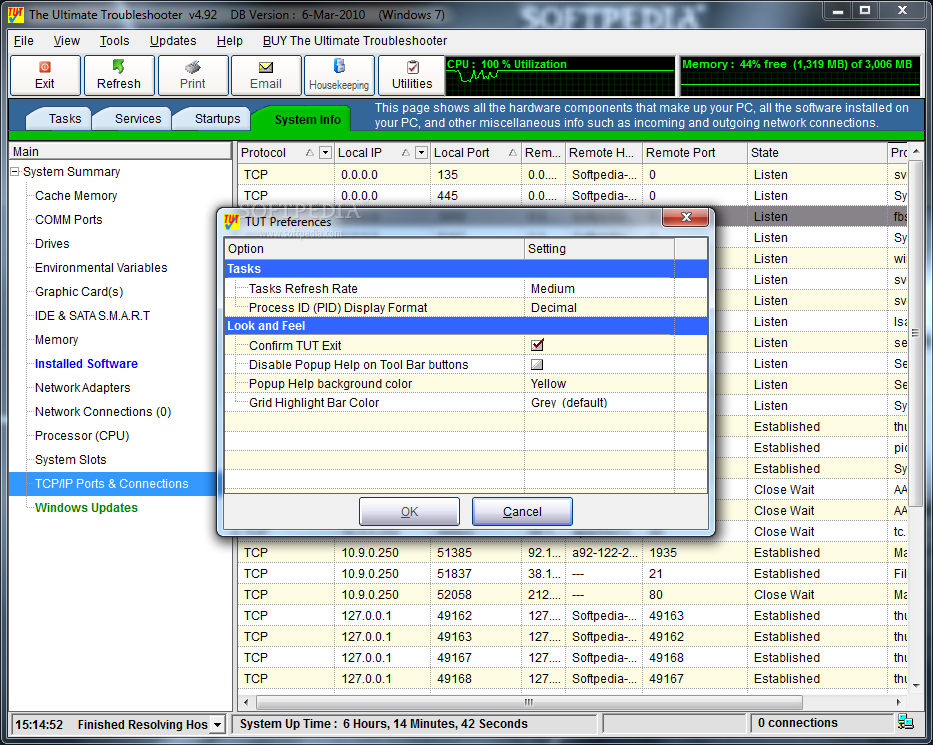Change Grid Highlight Bar Color Grey setting

[599, 403]
